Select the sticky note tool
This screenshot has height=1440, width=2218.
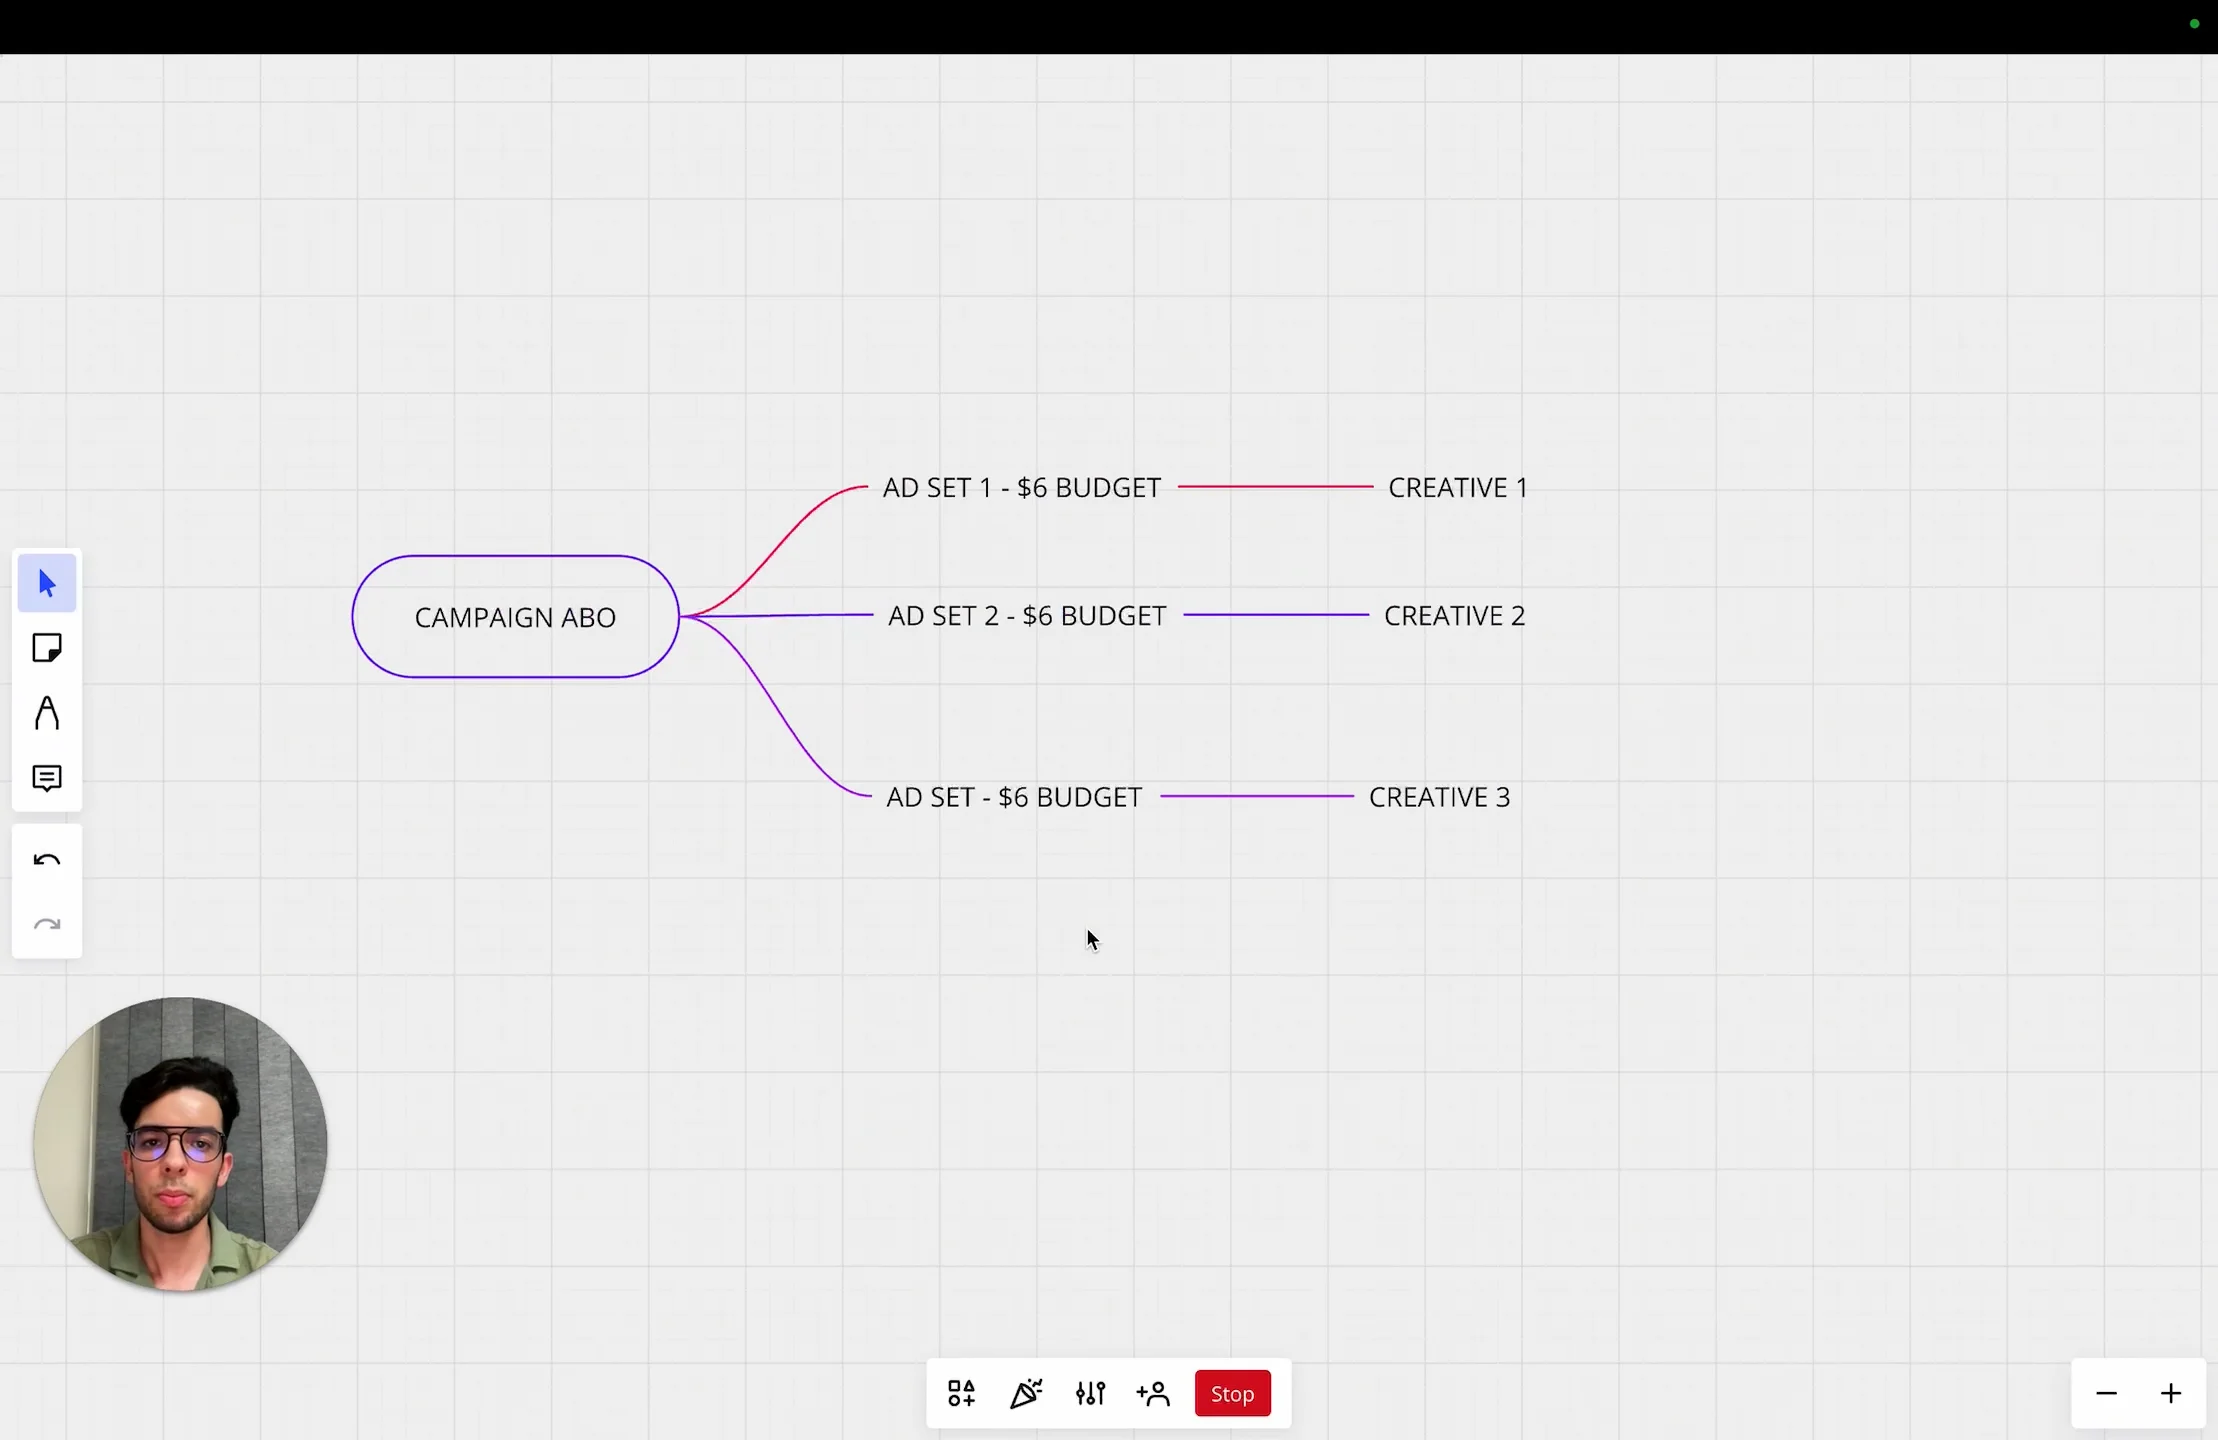[x=47, y=648]
